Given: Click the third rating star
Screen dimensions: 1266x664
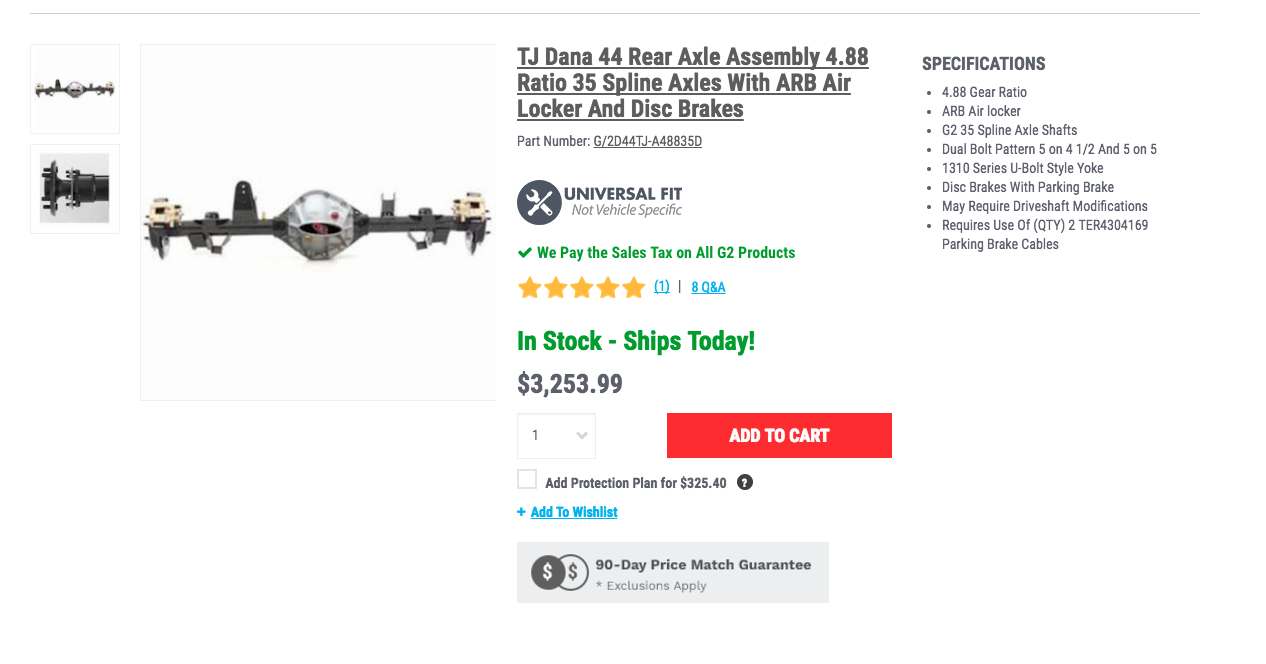Looking at the screenshot, I should [x=582, y=288].
